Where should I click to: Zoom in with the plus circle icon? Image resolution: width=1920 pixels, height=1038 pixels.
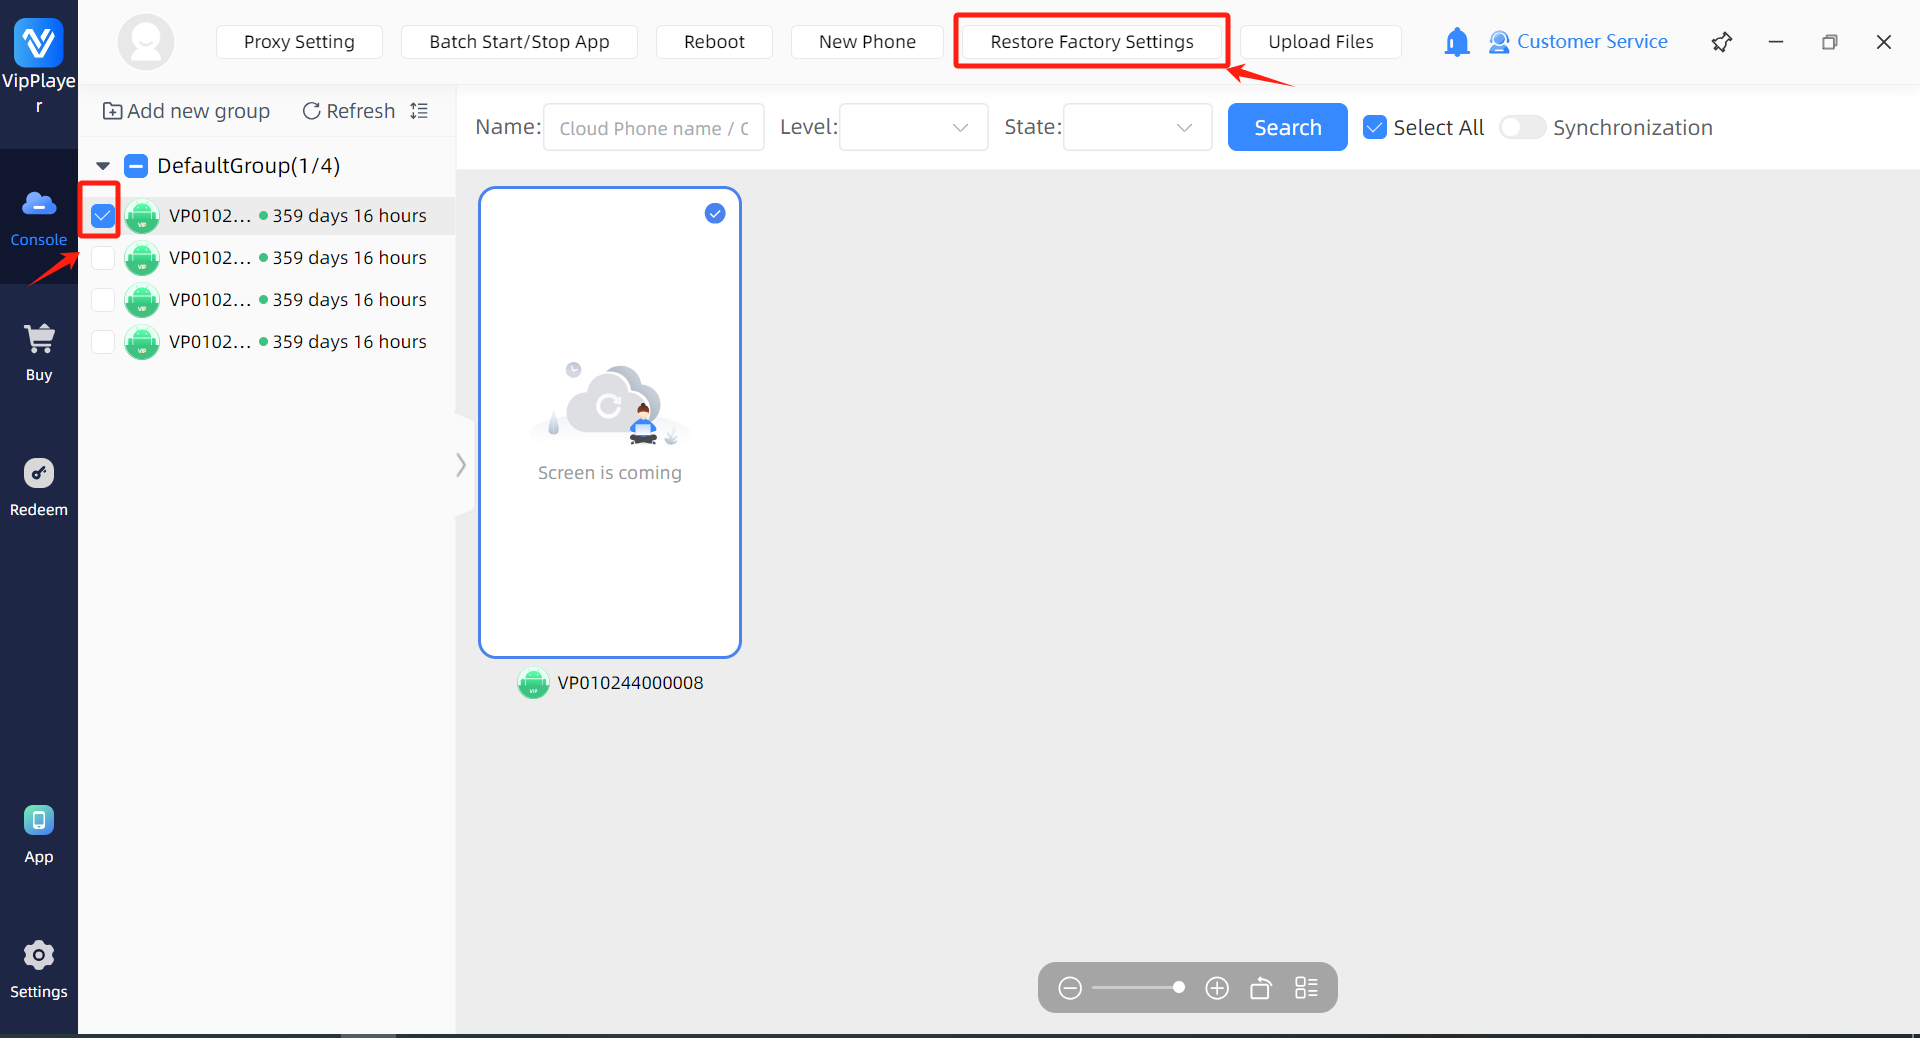[x=1217, y=988]
